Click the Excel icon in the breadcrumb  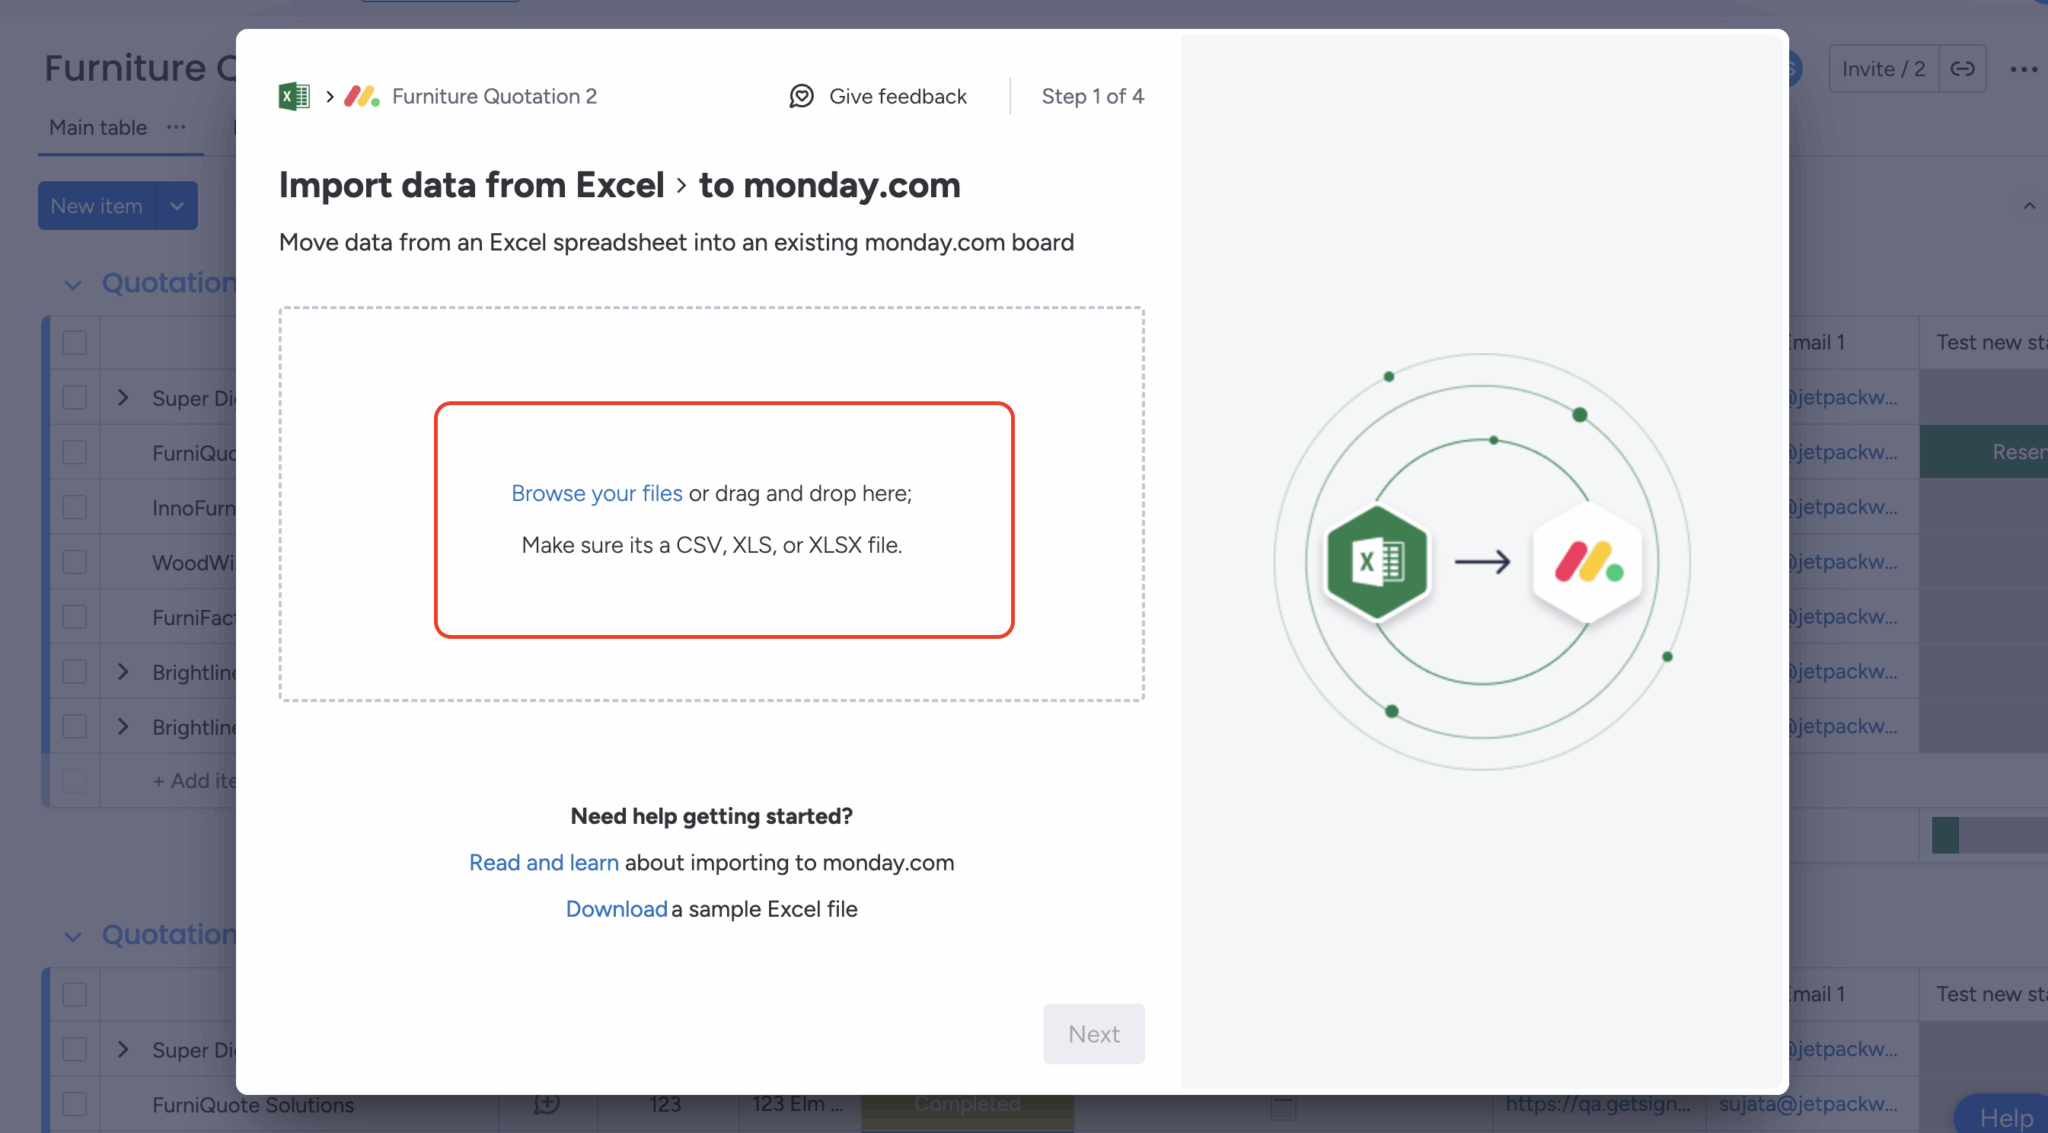coord(294,96)
